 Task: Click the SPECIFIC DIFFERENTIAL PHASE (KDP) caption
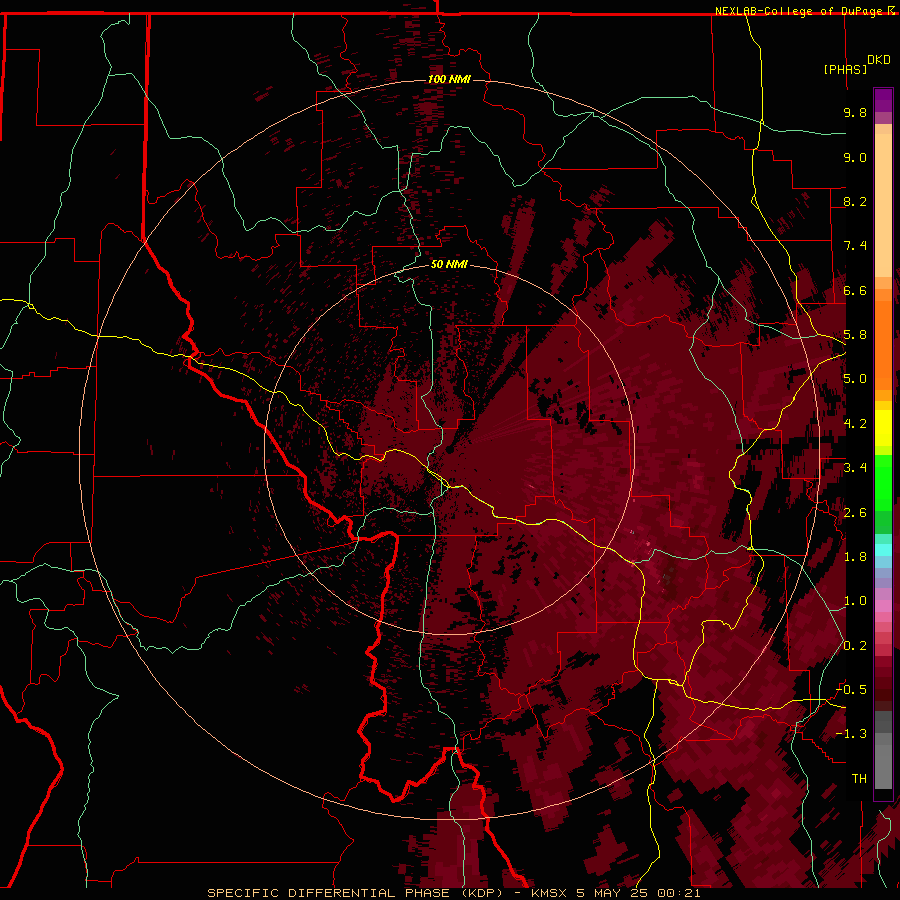tap(355, 893)
